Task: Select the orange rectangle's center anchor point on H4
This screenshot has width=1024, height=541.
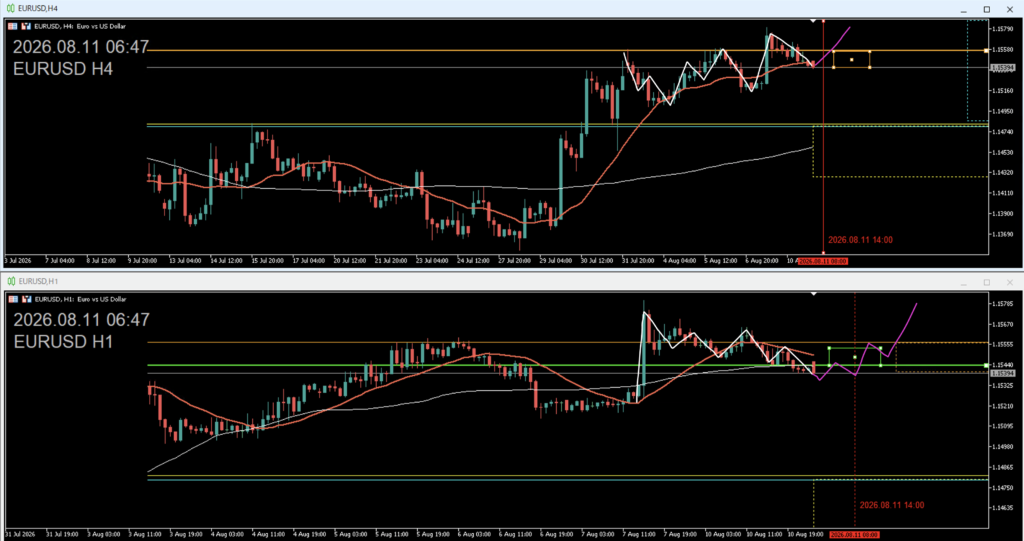Action: [852, 60]
